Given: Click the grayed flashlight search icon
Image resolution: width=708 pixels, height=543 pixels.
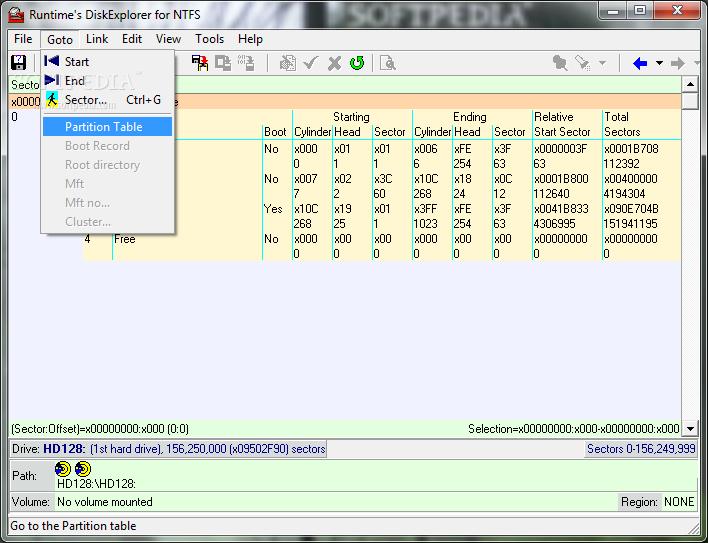Looking at the screenshot, I should point(582,63).
